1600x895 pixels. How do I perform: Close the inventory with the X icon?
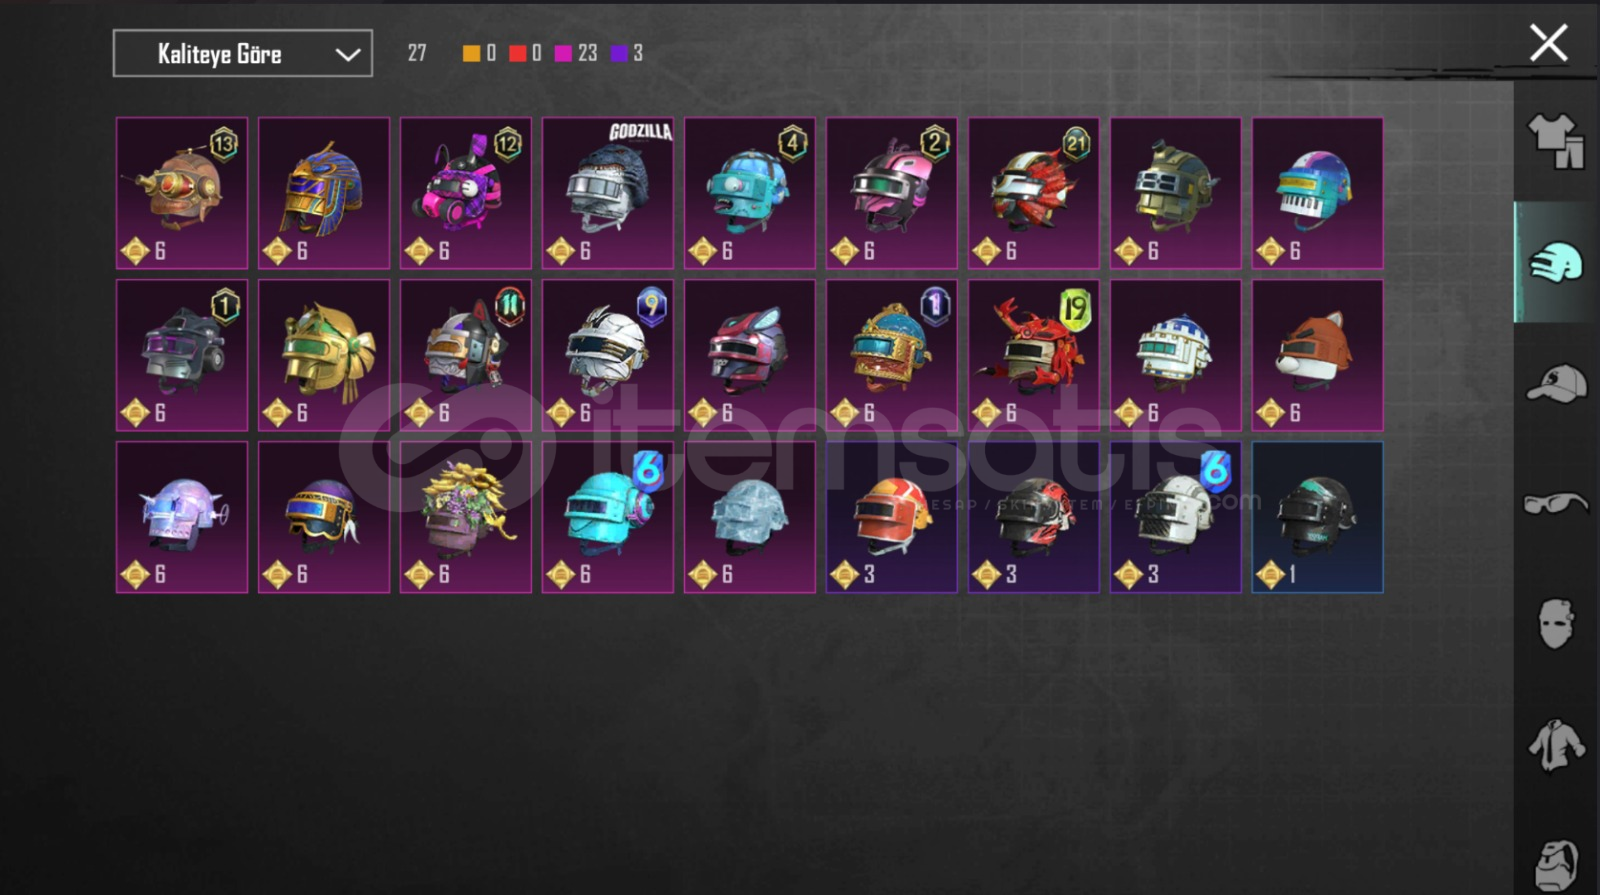click(1548, 43)
